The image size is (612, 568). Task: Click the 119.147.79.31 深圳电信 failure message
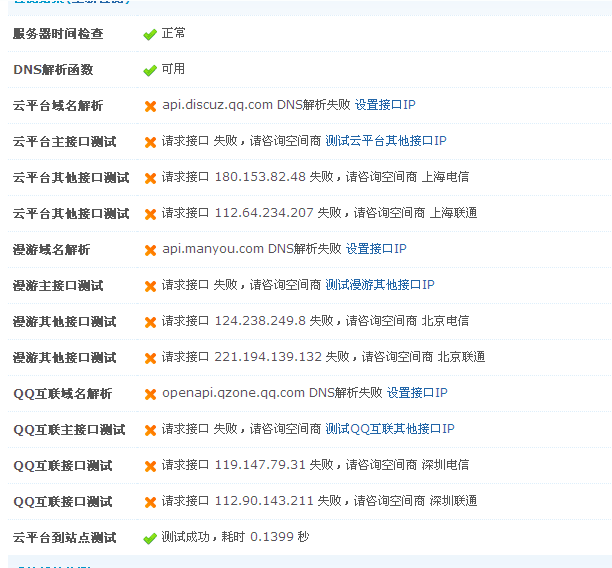[315, 465]
